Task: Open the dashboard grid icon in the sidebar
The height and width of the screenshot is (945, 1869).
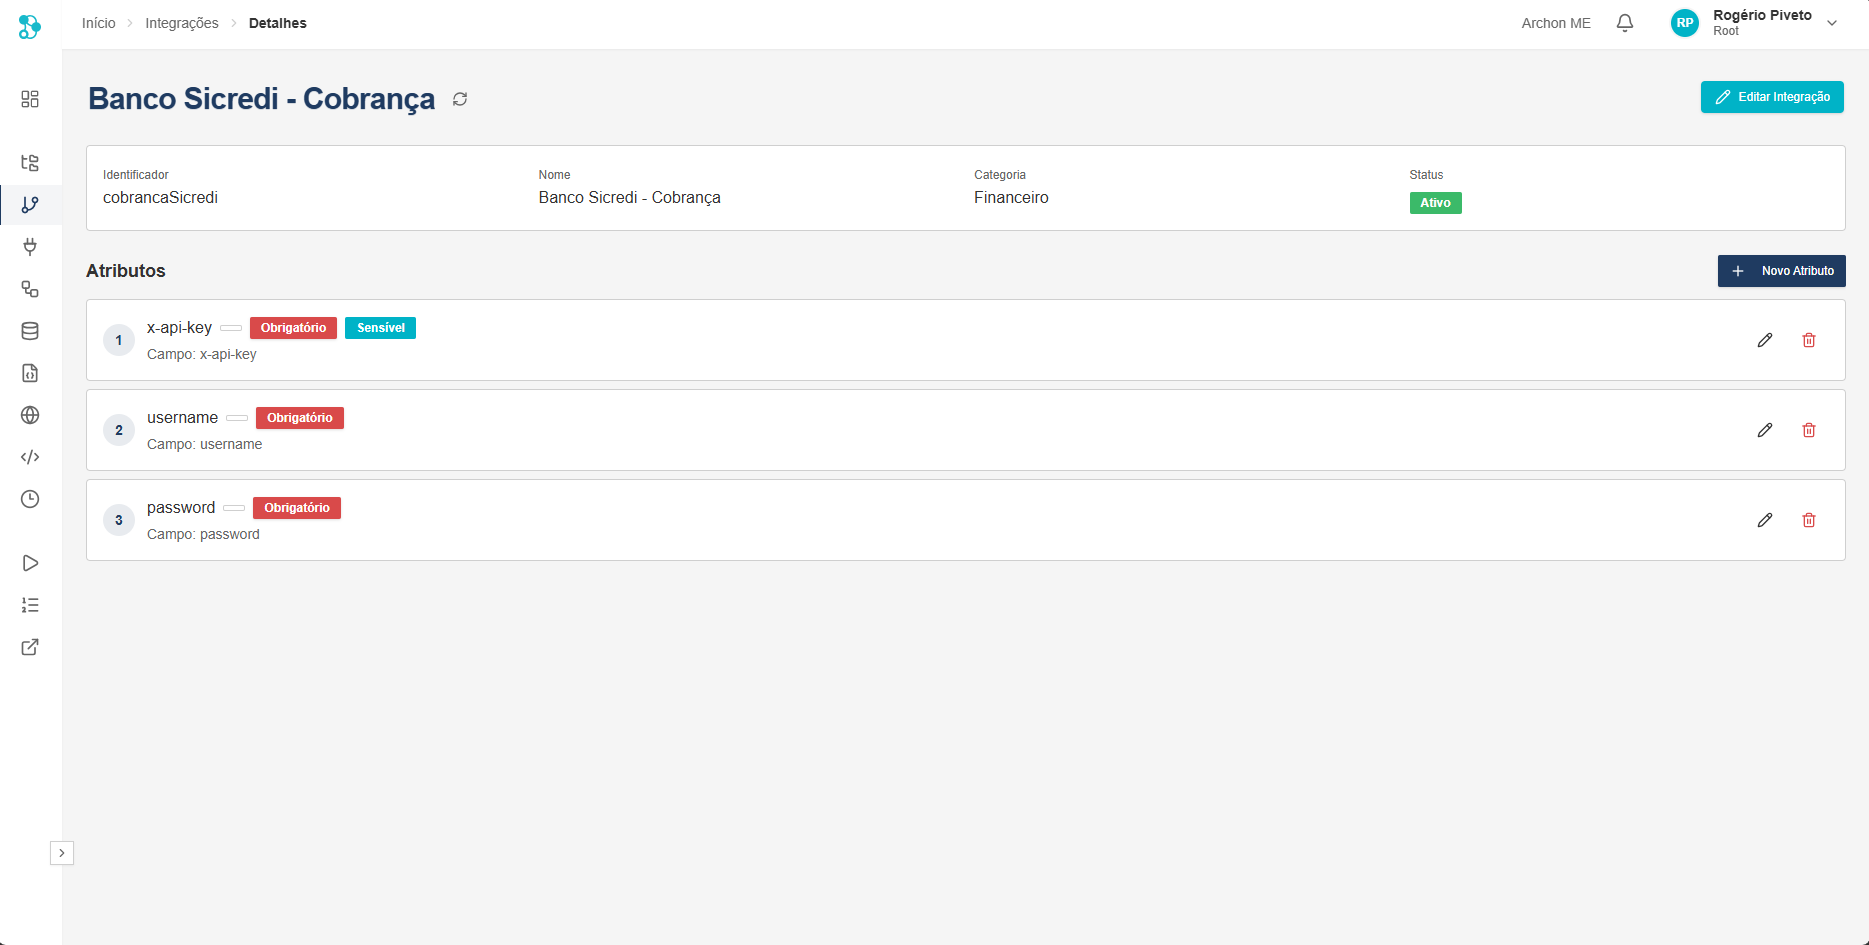Action: coord(30,99)
